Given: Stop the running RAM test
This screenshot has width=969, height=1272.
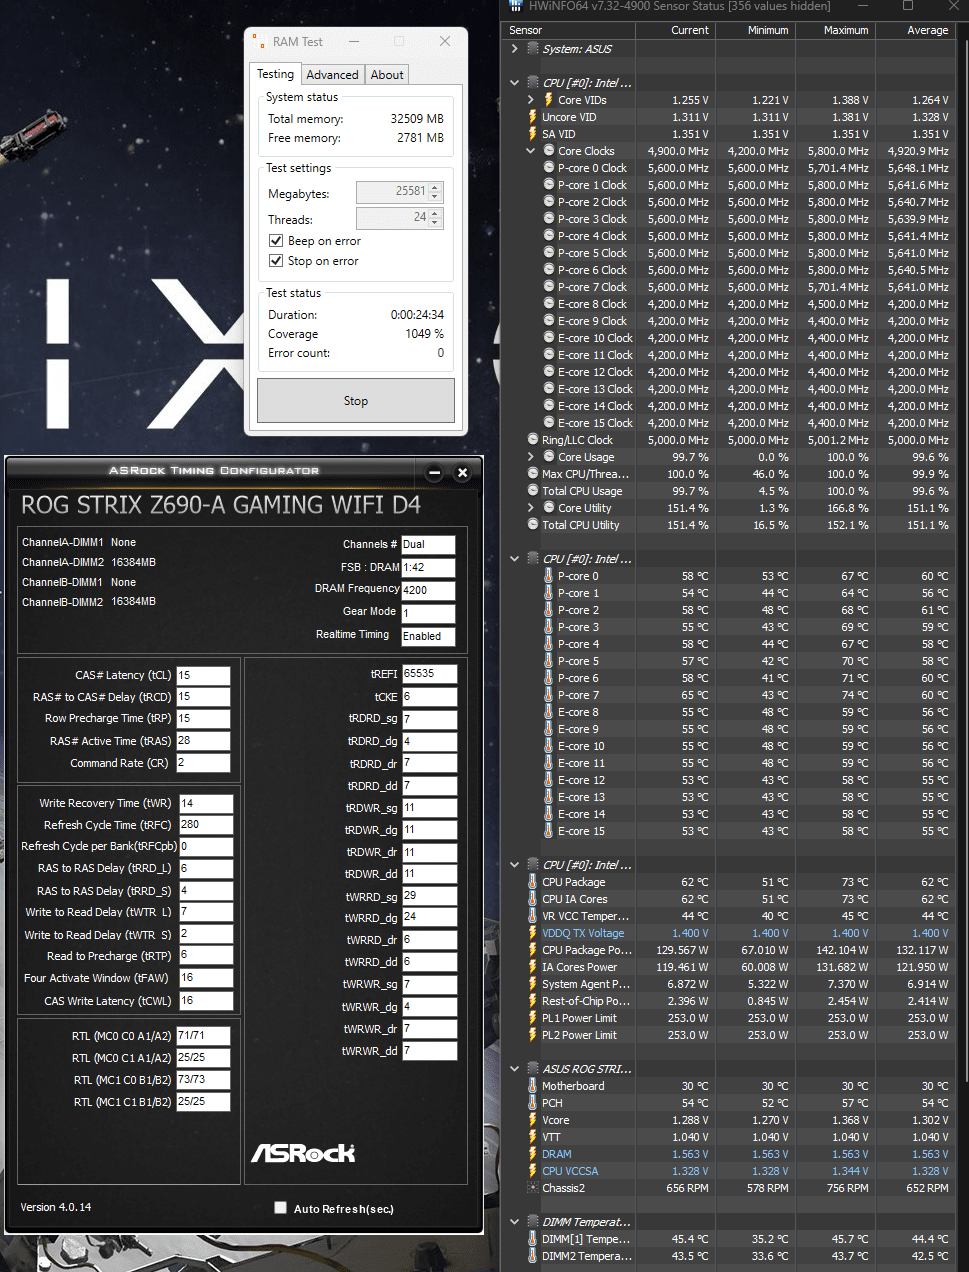Looking at the screenshot, I should [356, 401].
